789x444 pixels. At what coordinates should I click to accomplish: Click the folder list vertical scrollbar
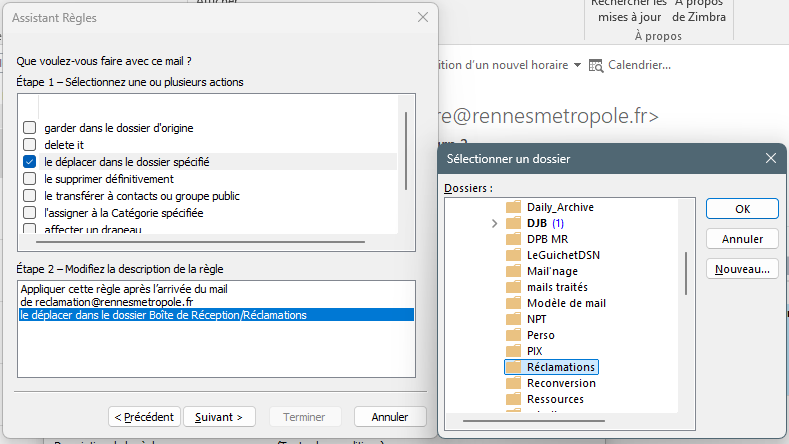pos(685,272)
